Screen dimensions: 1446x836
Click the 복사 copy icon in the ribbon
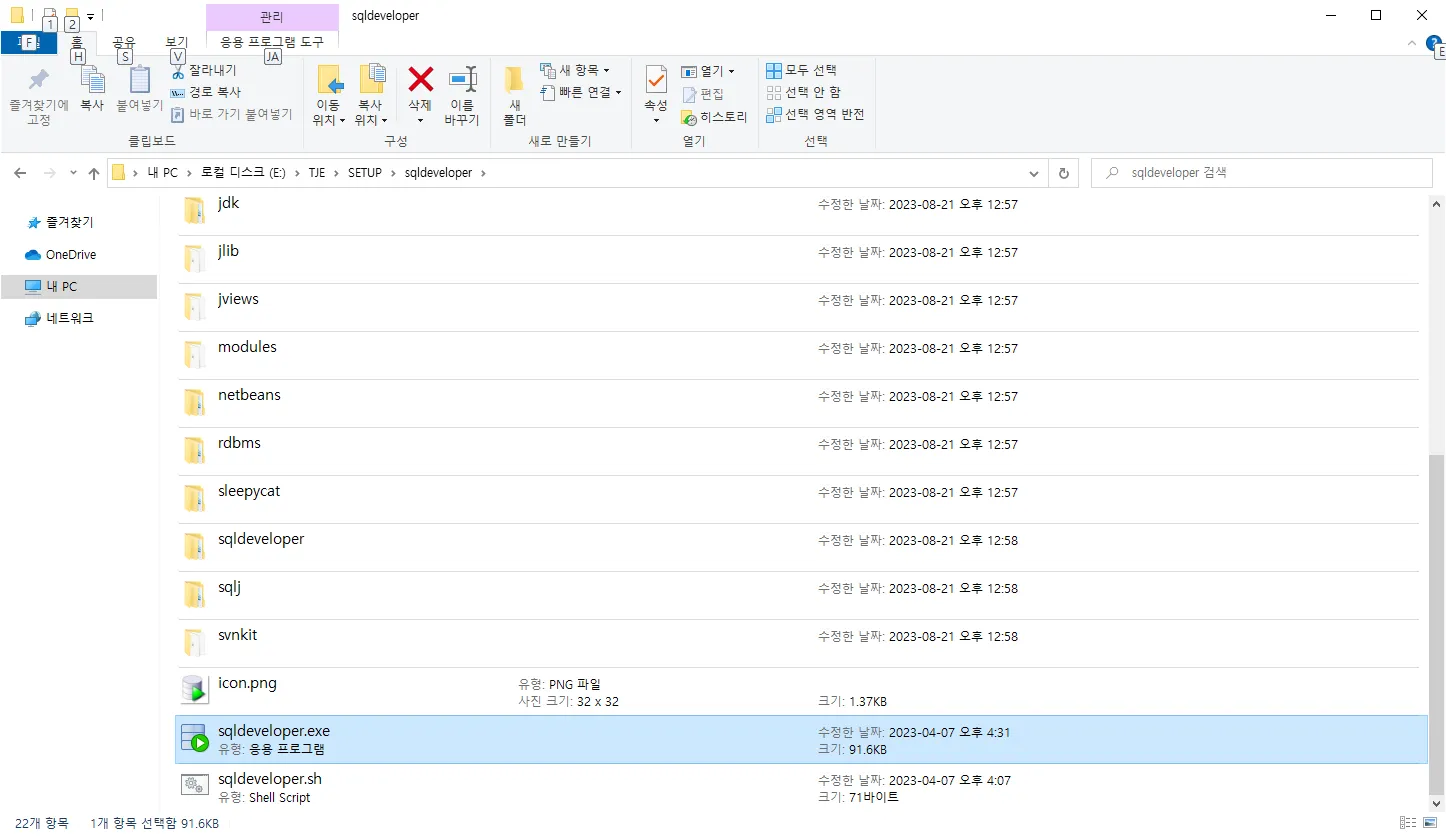pyautogui.click(x=92, y=88)
